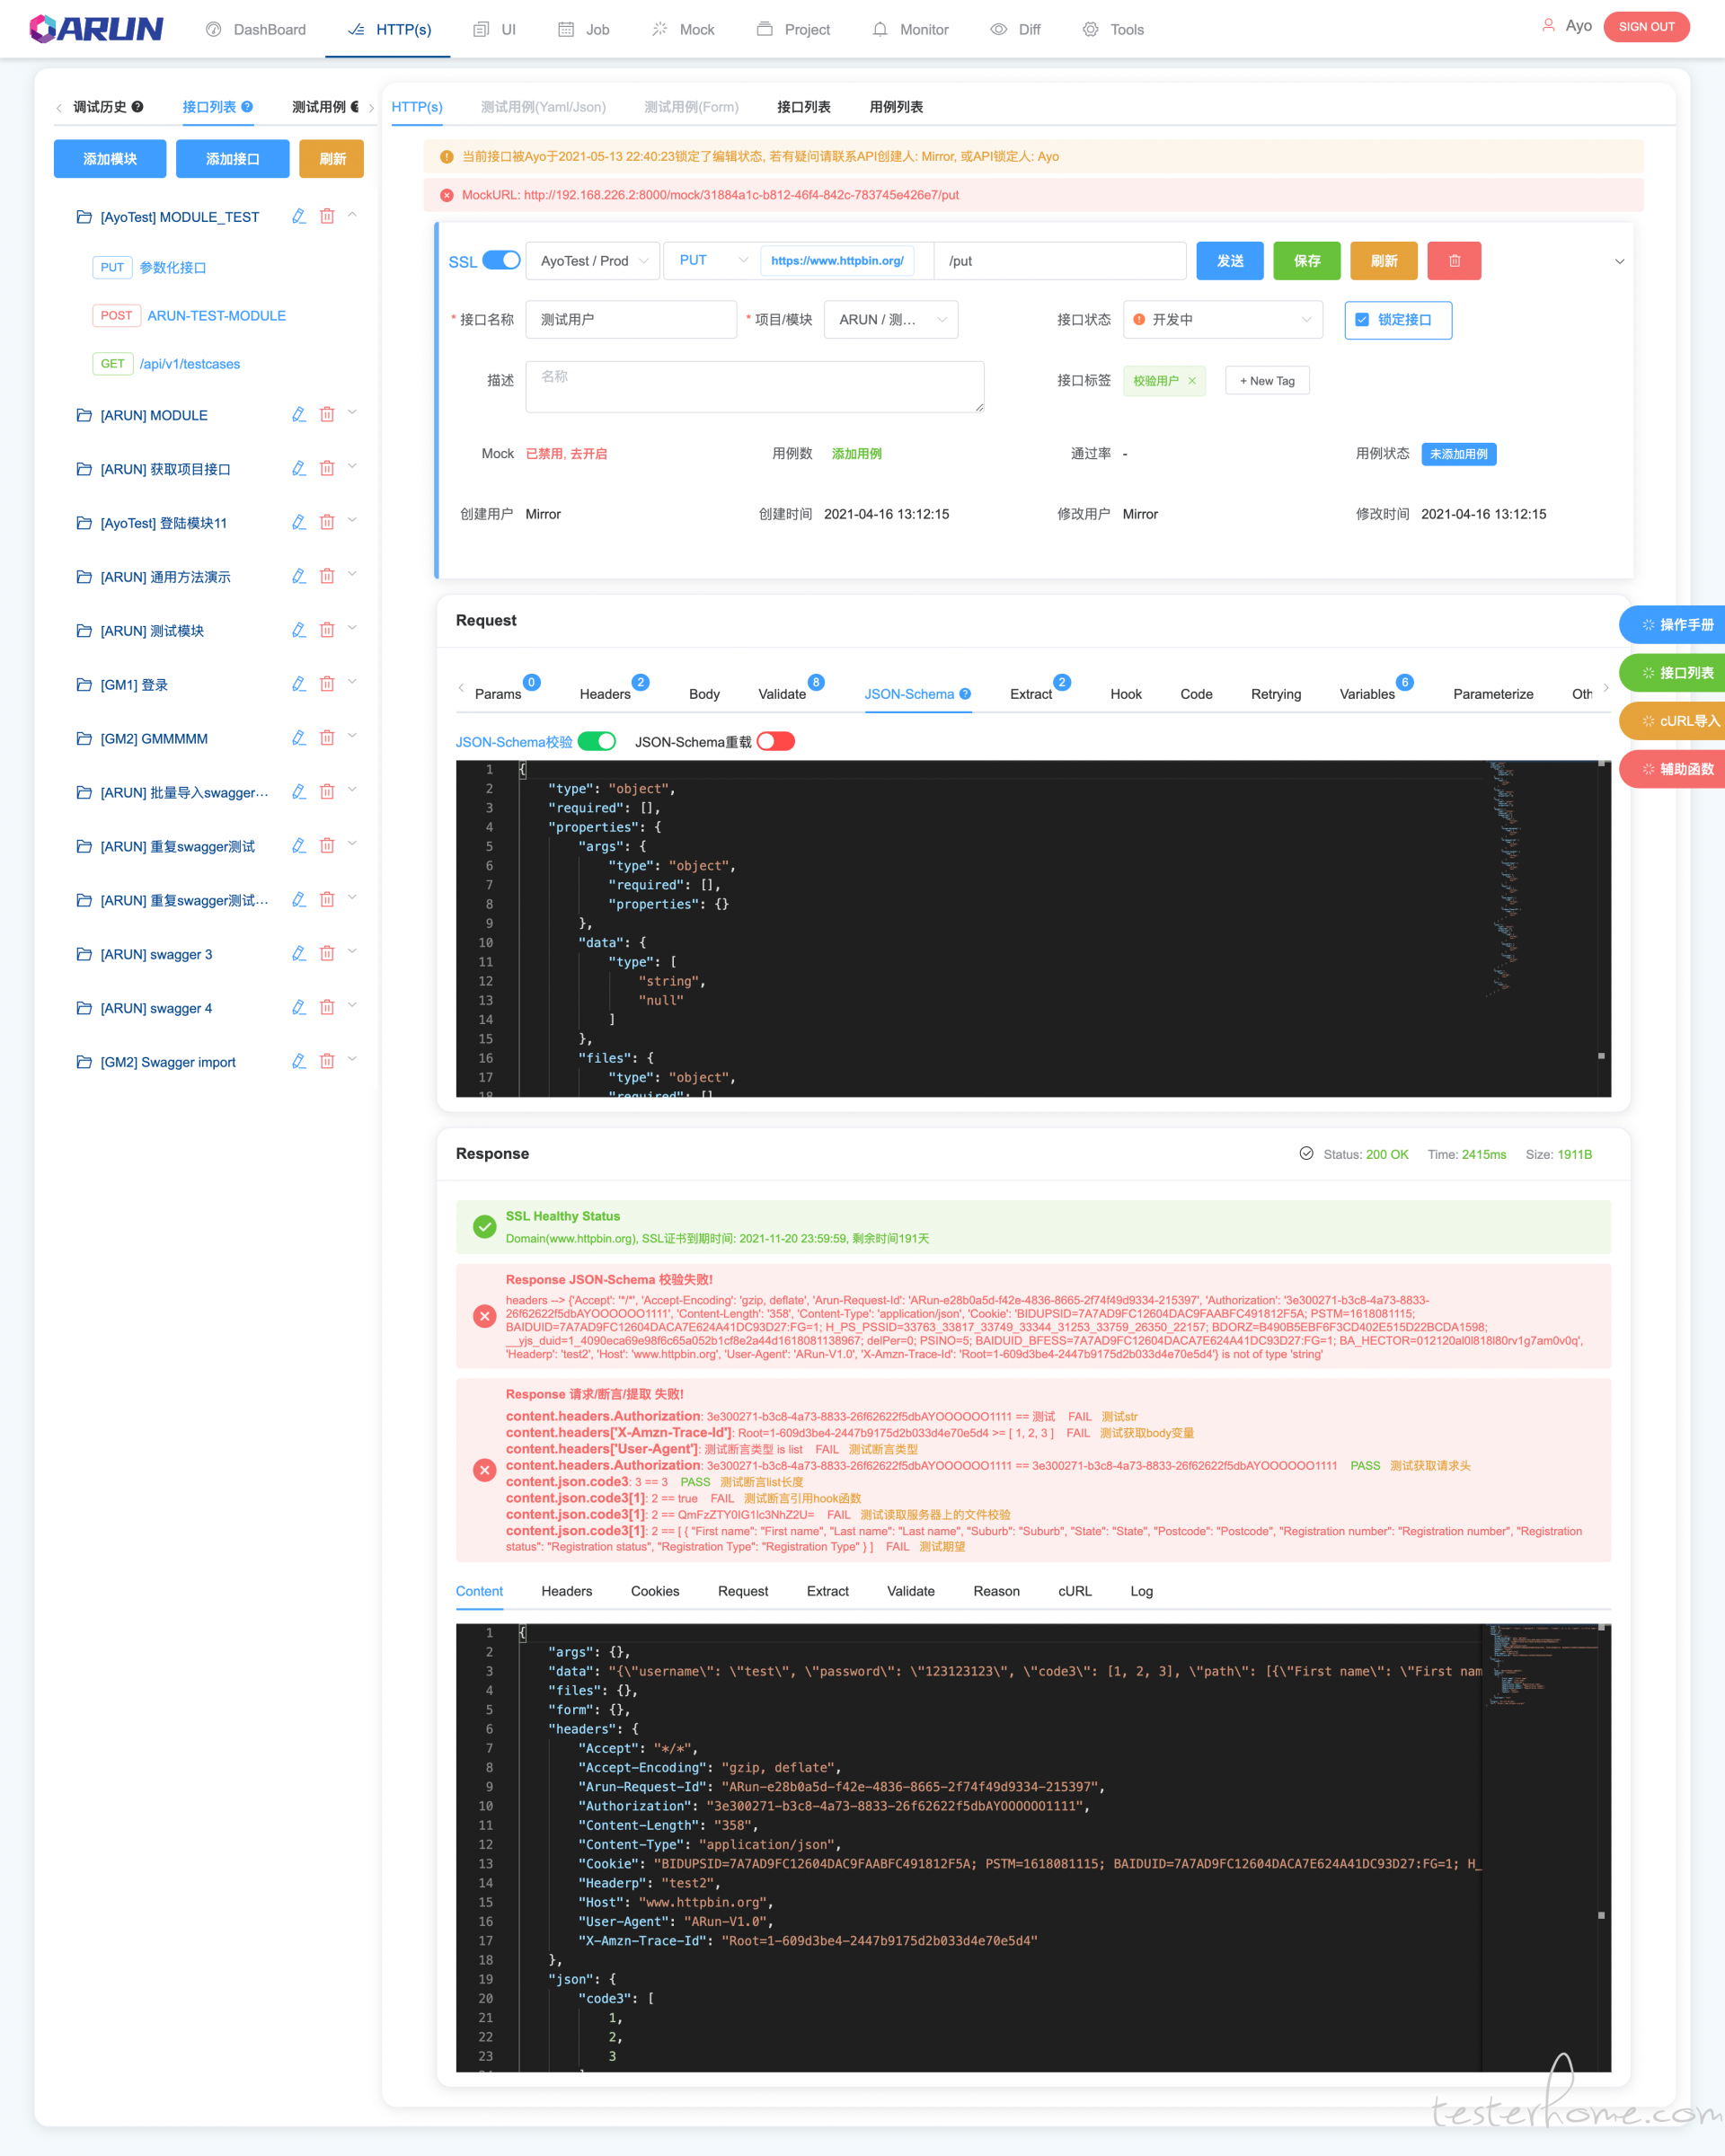
Task: Click the green 保存 save button
Action: click(x=1307, y=261)
